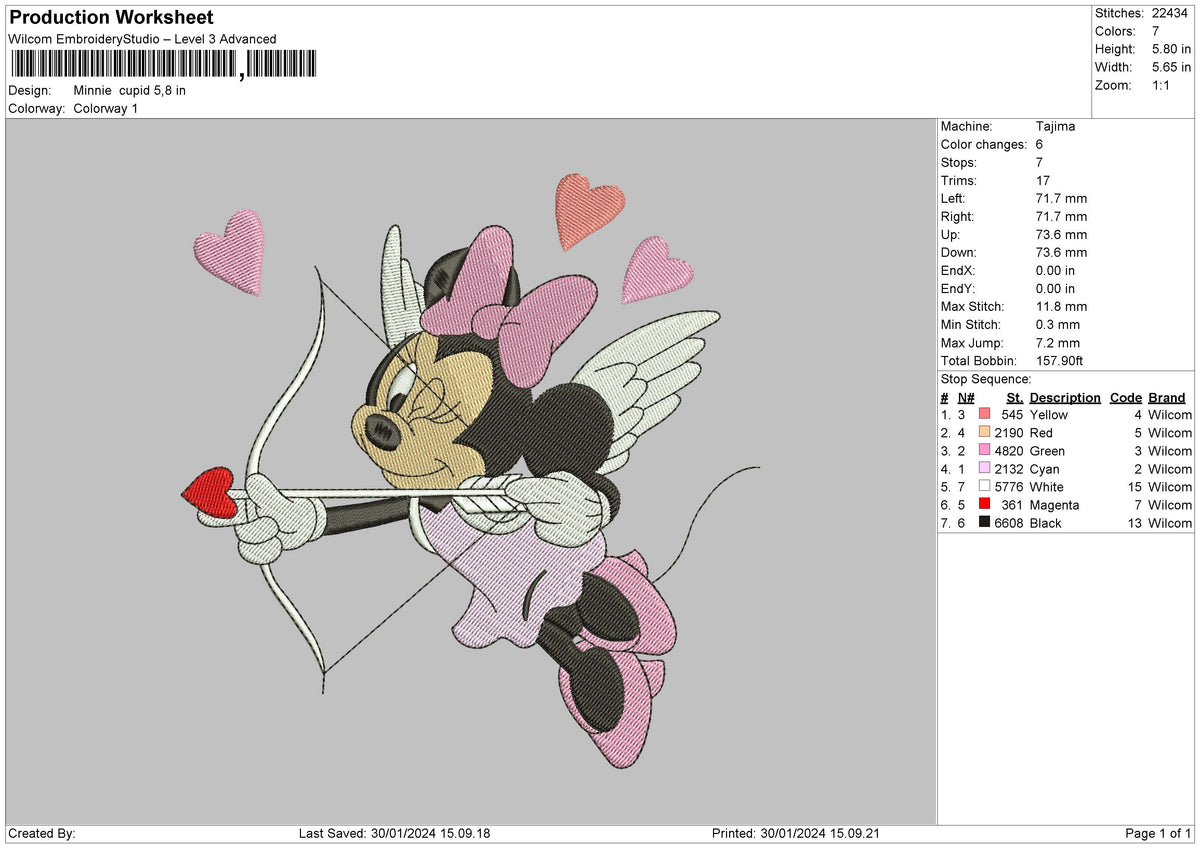This screenshot has width=1200, height=848.
Task: Click the Minnie cupid embroidery design preview
Action: [x=470, y=470]
